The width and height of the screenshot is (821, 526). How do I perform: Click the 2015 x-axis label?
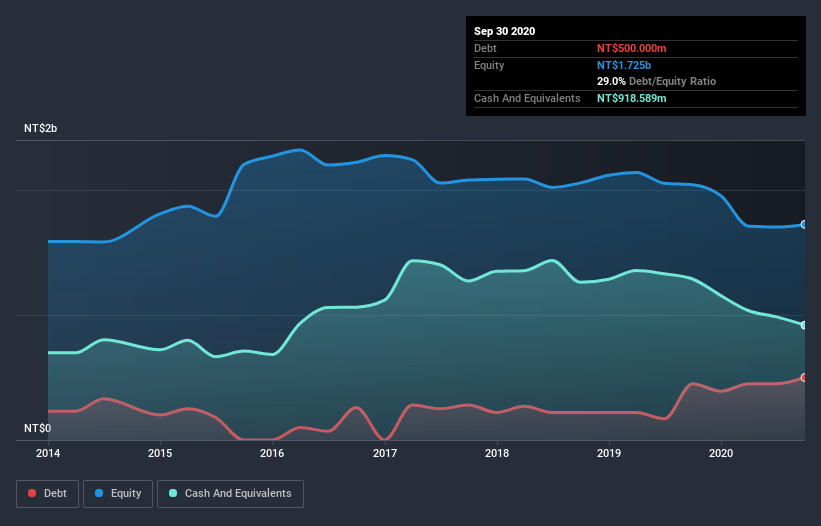(160, 453)
